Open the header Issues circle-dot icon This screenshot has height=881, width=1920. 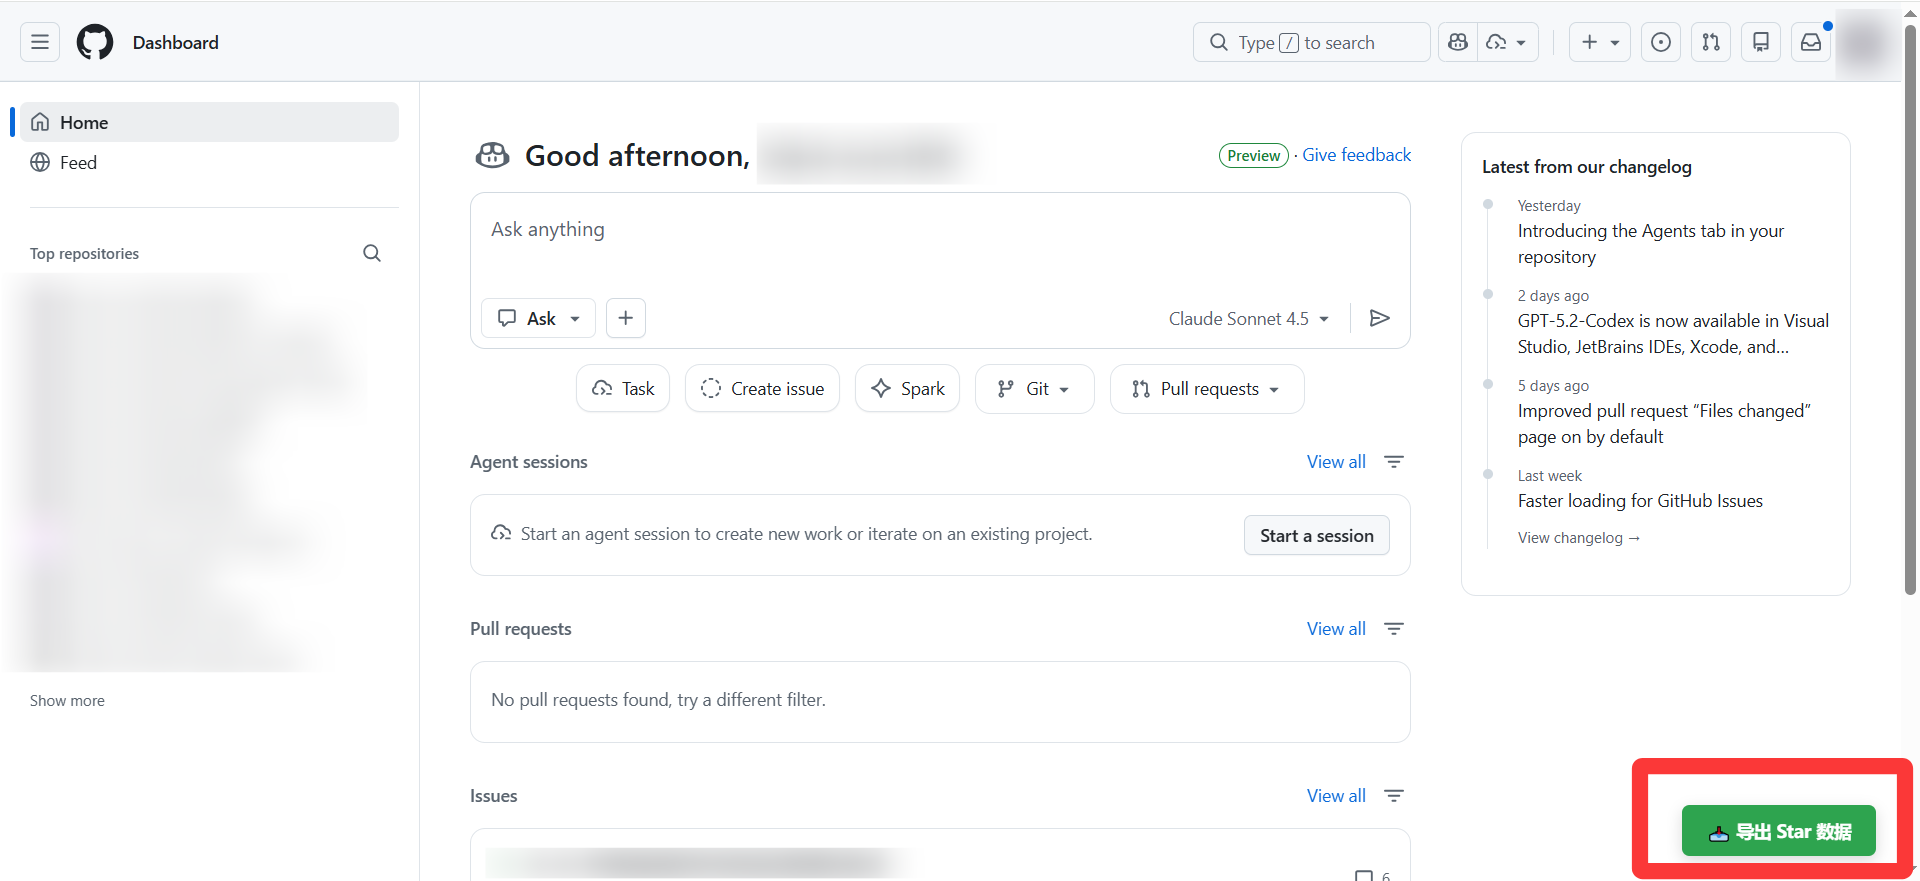1661,42
